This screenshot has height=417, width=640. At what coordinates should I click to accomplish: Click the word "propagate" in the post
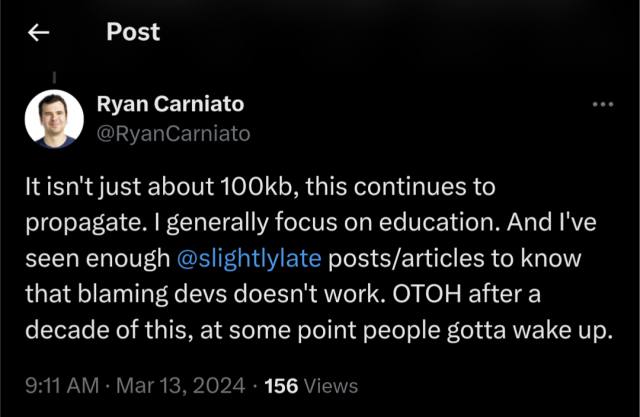coord(75,223)
